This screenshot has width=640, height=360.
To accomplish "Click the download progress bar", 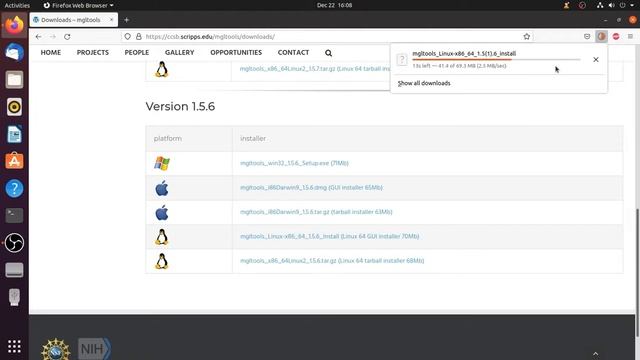I will point(496,60).
